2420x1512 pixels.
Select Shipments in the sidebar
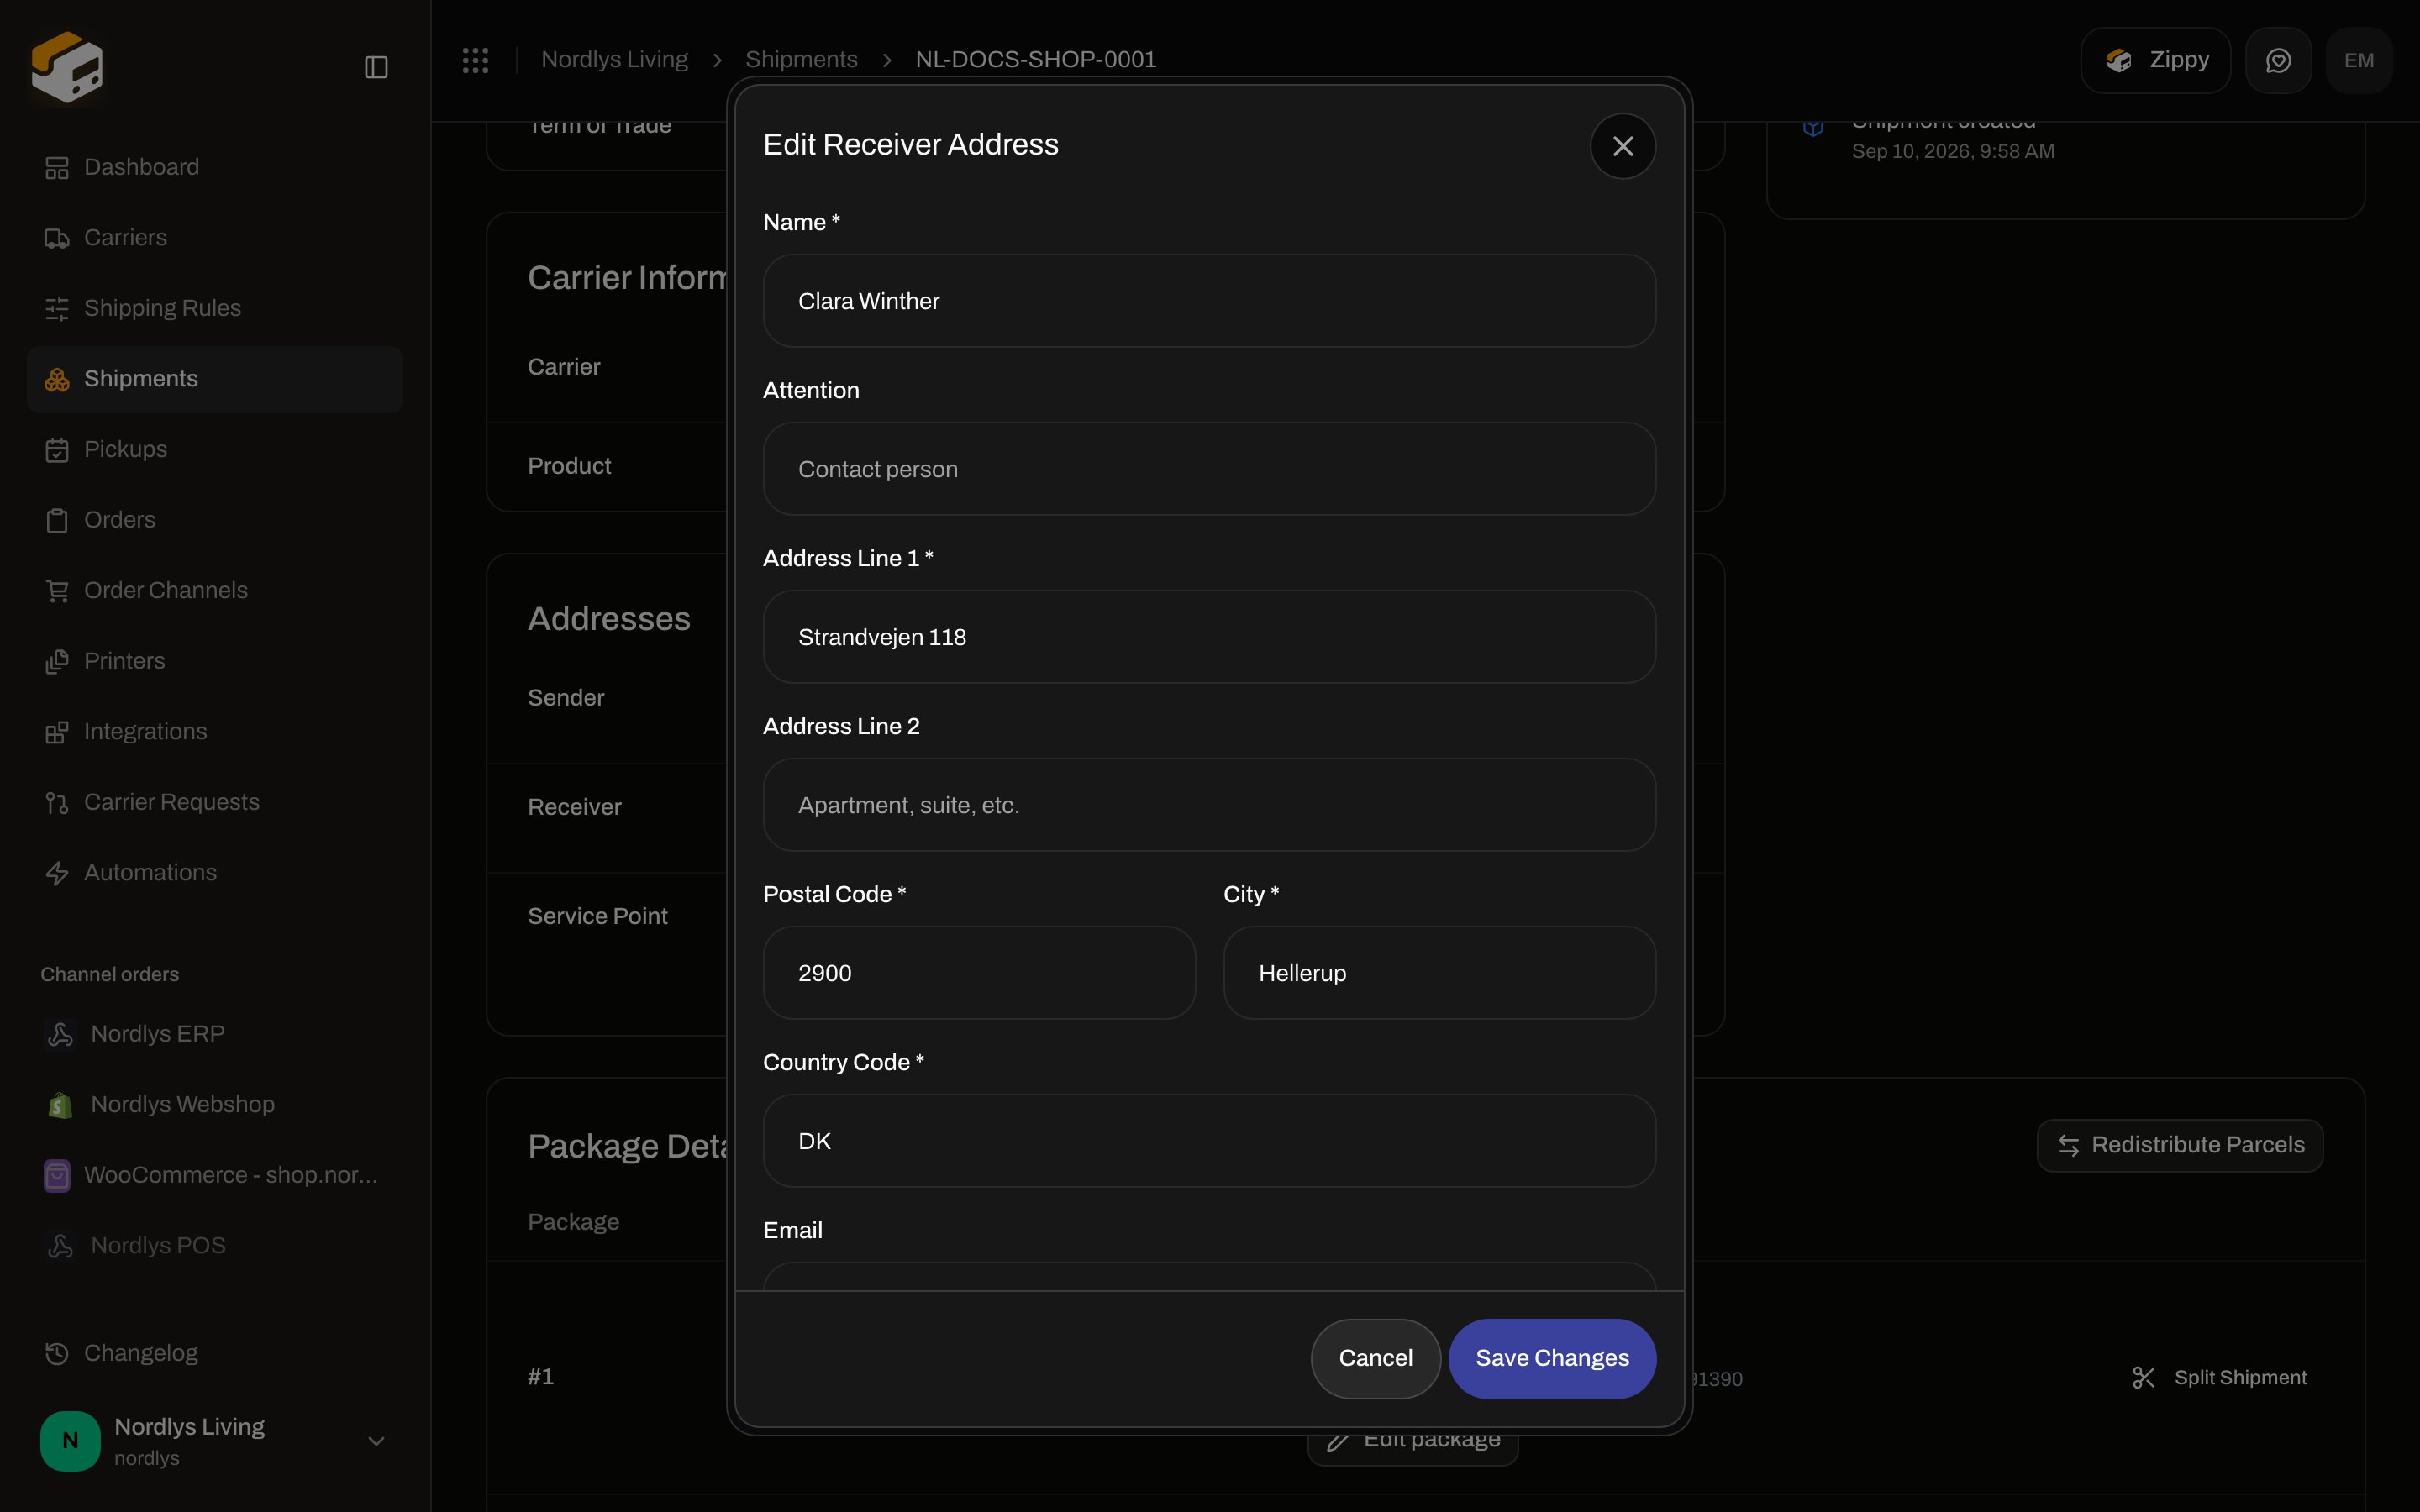(215, 379)
